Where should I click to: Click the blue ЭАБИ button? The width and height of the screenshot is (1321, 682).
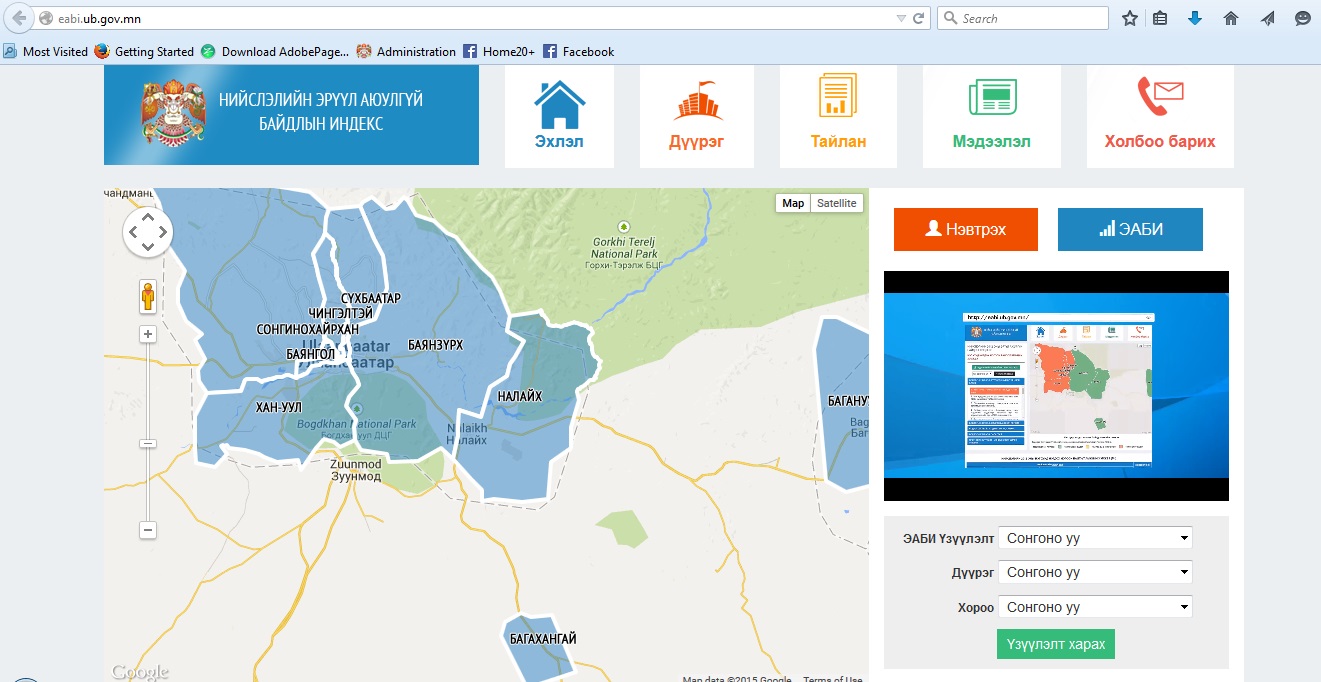click(1130, 229)
